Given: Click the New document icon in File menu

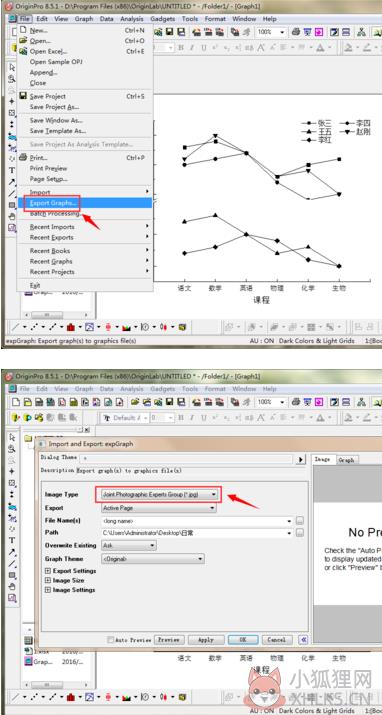Looking at the screenshot, I should coord(23,30).
